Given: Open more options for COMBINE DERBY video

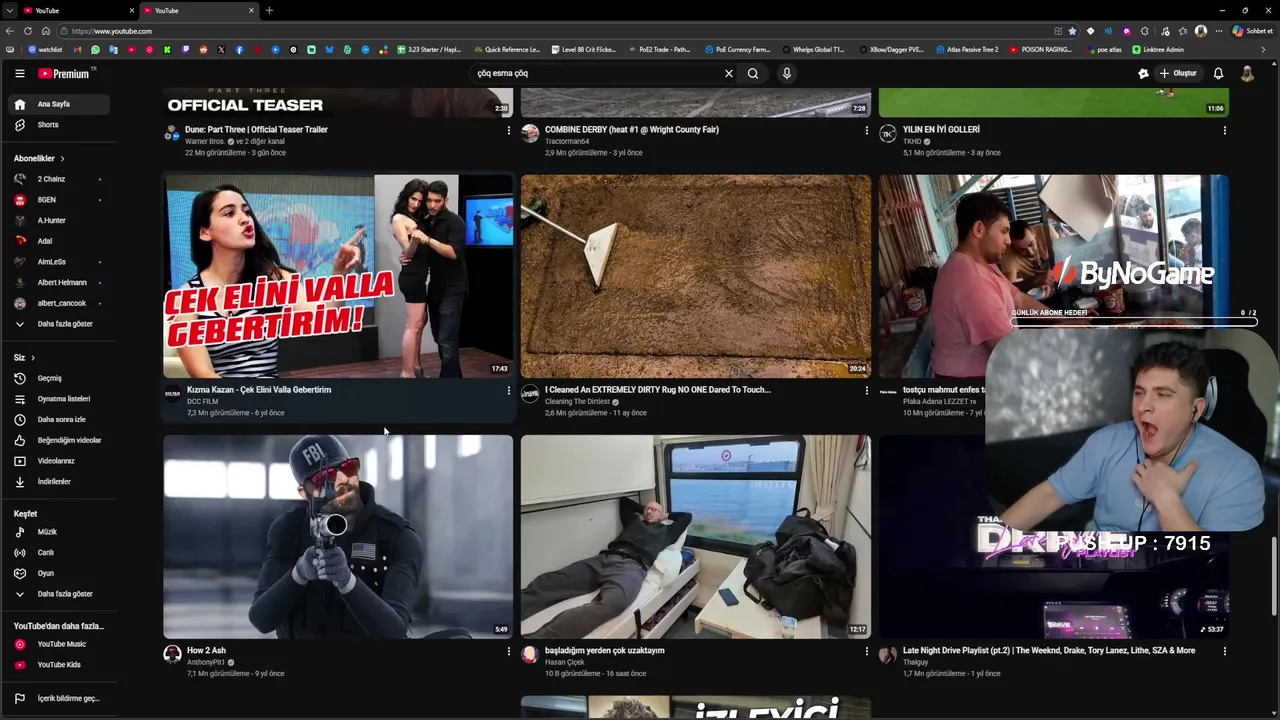Looking at the screenshot, I should point(866,130).
